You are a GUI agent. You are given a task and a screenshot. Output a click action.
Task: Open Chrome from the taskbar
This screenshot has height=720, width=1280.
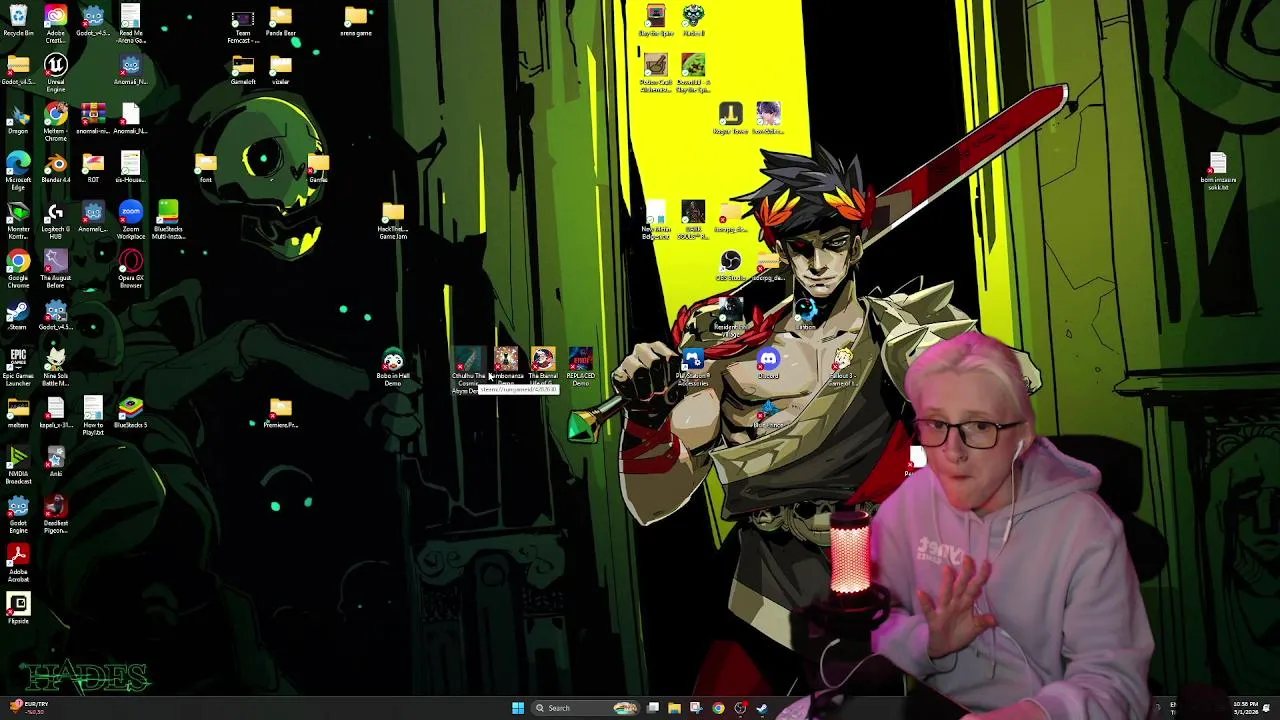(x=718, y=708)
